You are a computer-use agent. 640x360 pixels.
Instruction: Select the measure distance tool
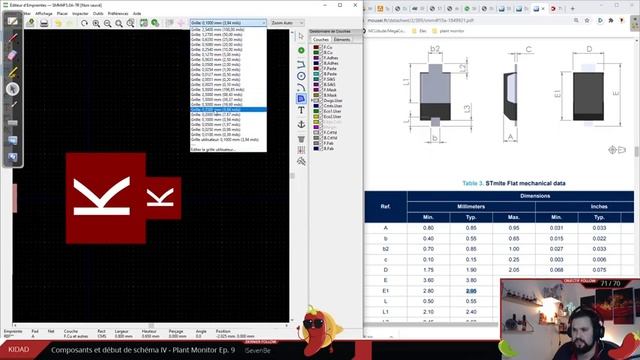click(301, 161)
